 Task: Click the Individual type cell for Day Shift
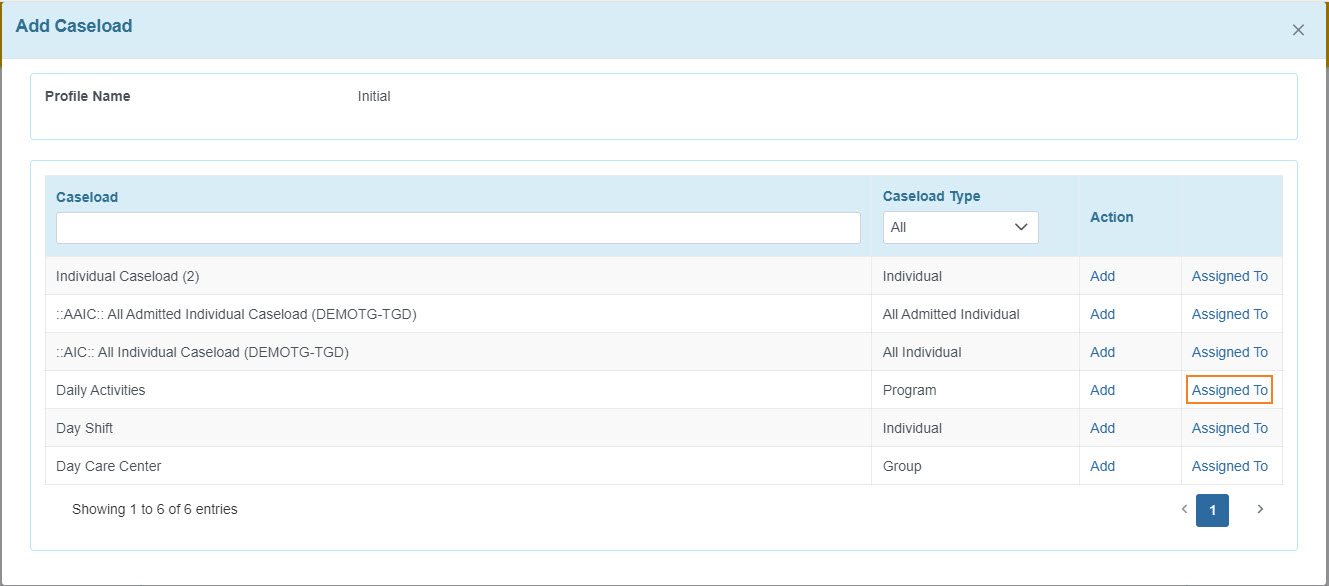point(975,428)
